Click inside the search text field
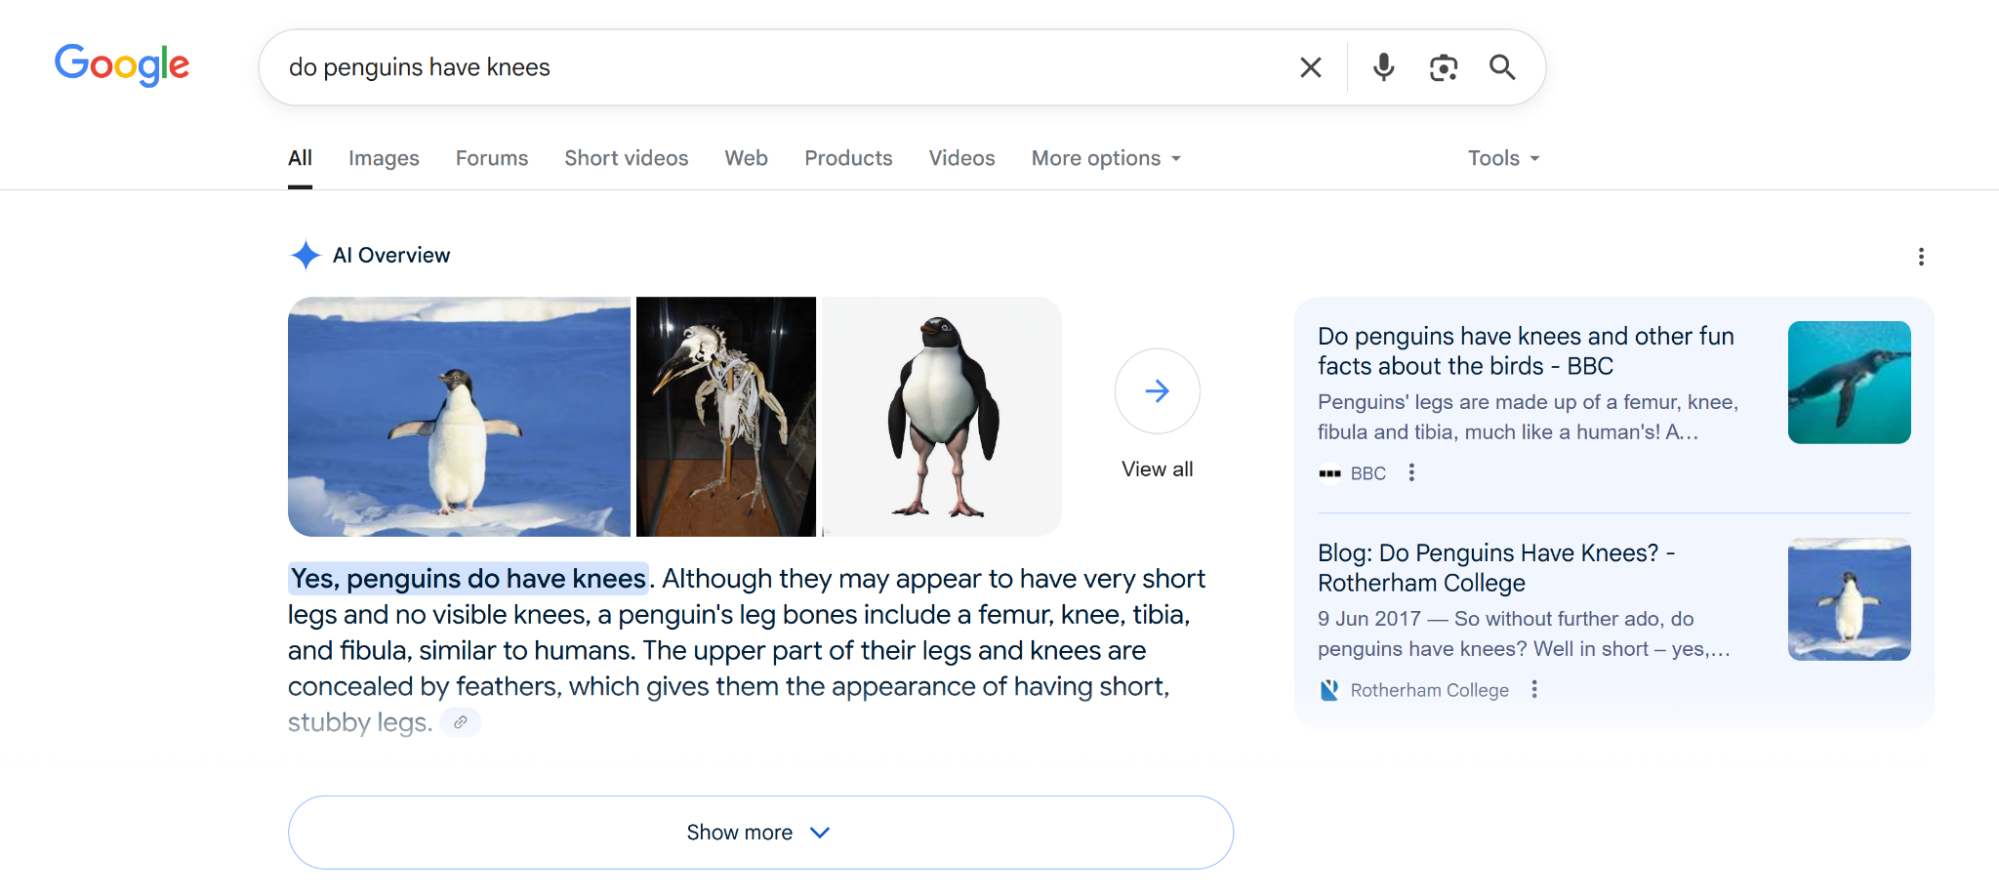1999x893 pixels. pos(780,67)
